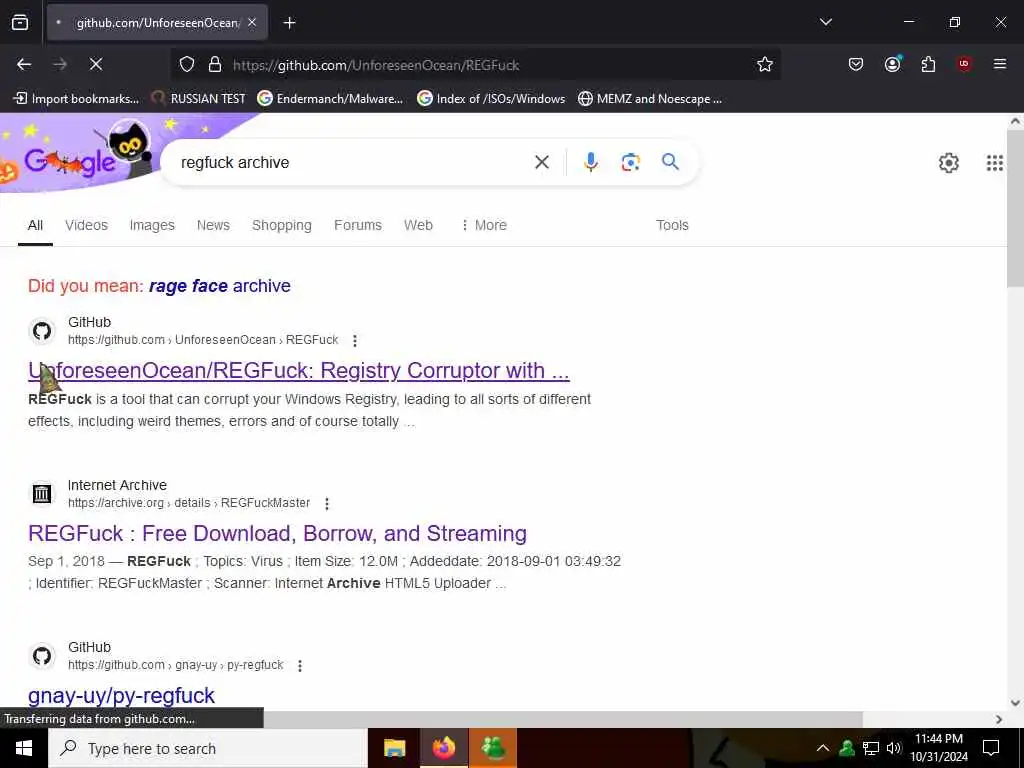
Task: Clear the Google search query
Action: click(x=542, y=162)
